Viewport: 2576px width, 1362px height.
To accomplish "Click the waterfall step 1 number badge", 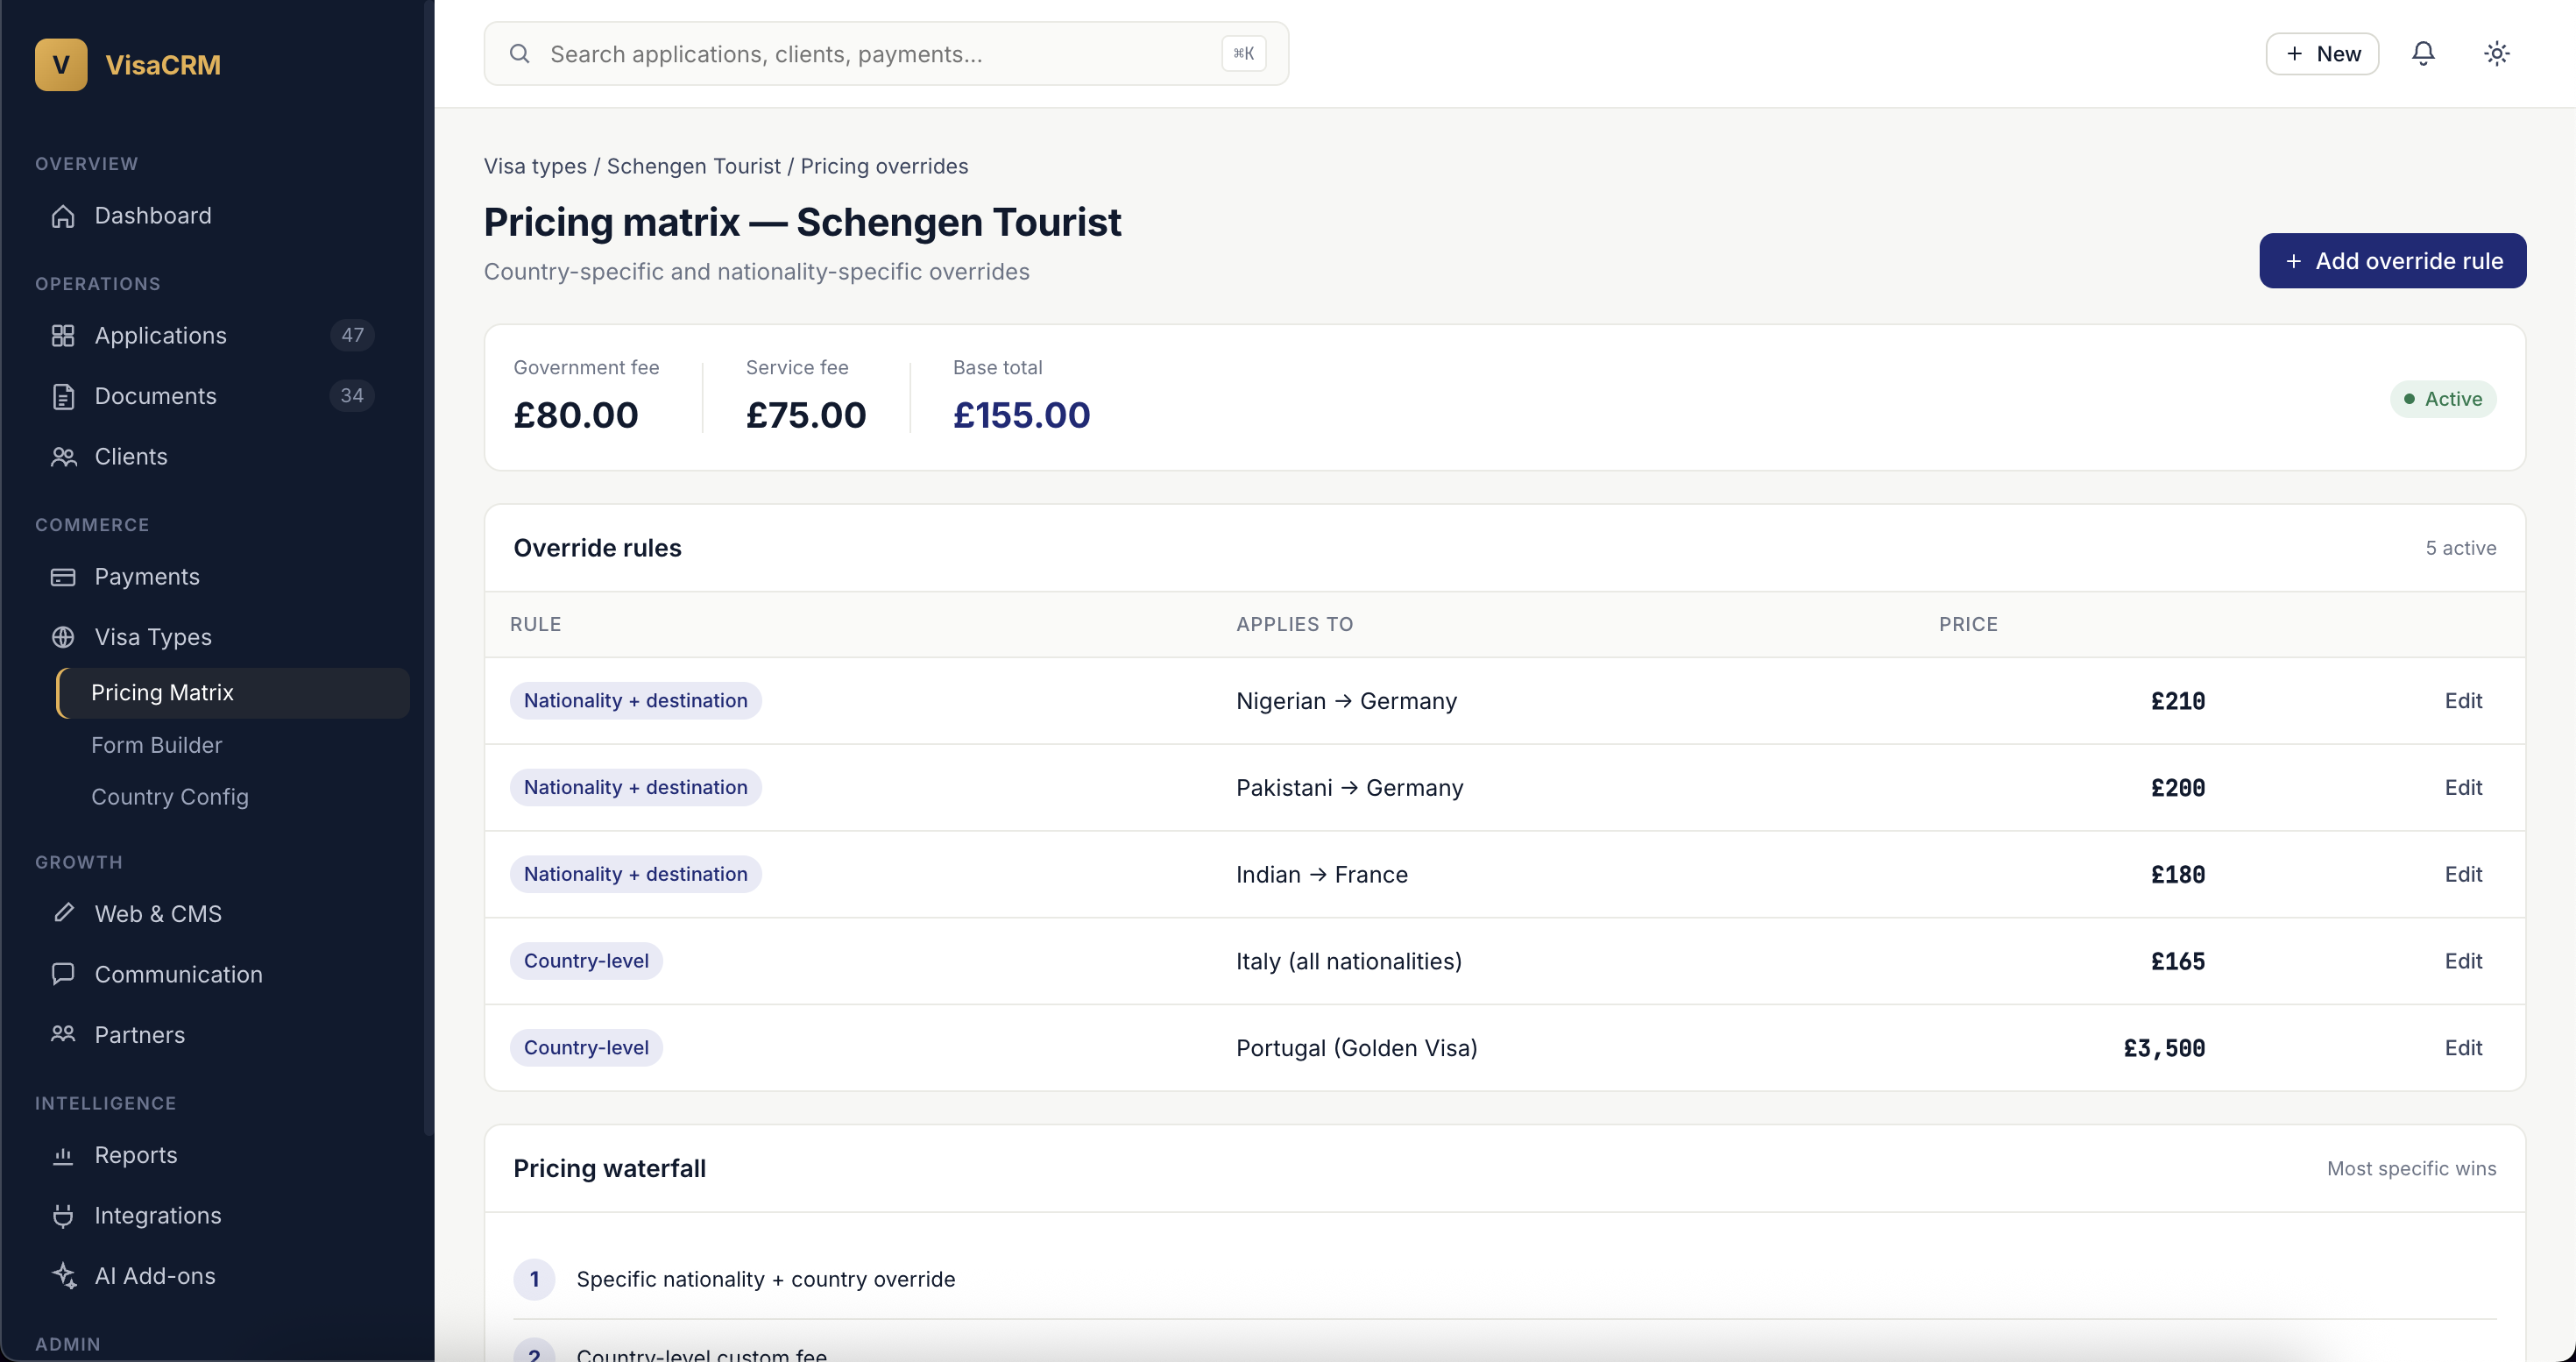I will click(x=534, y=1280).
